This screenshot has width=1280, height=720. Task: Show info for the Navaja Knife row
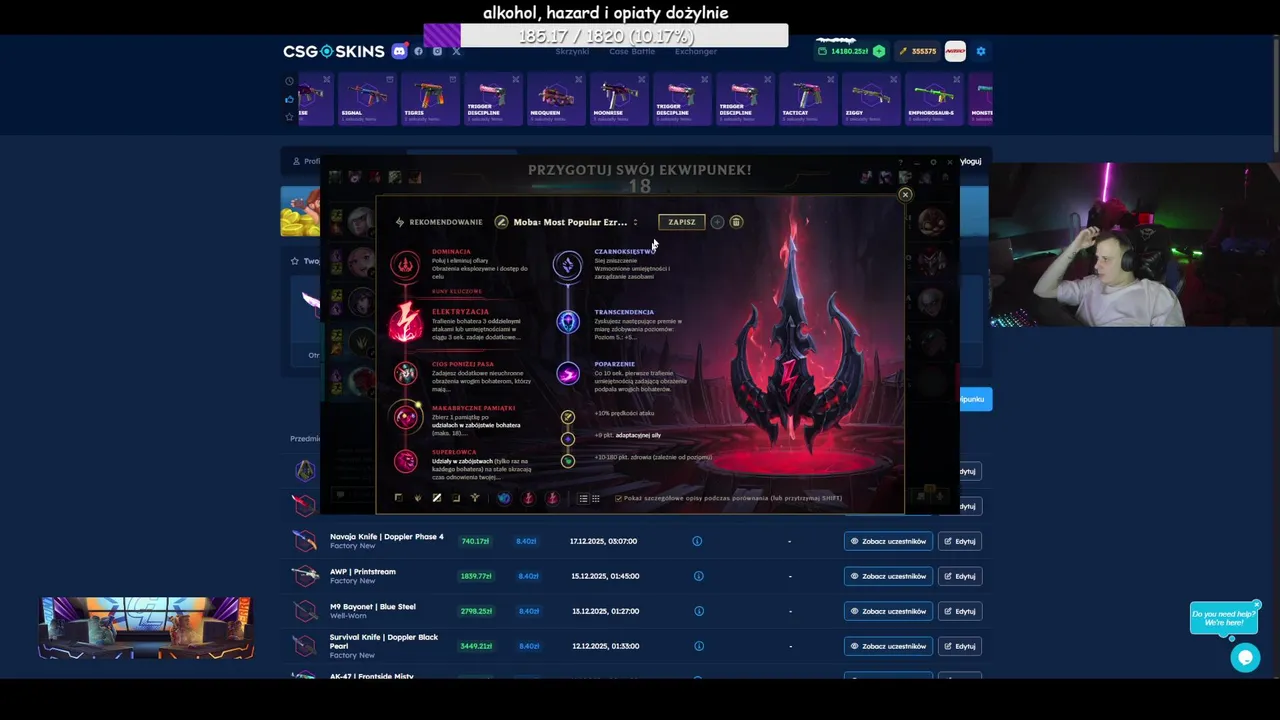697,541
